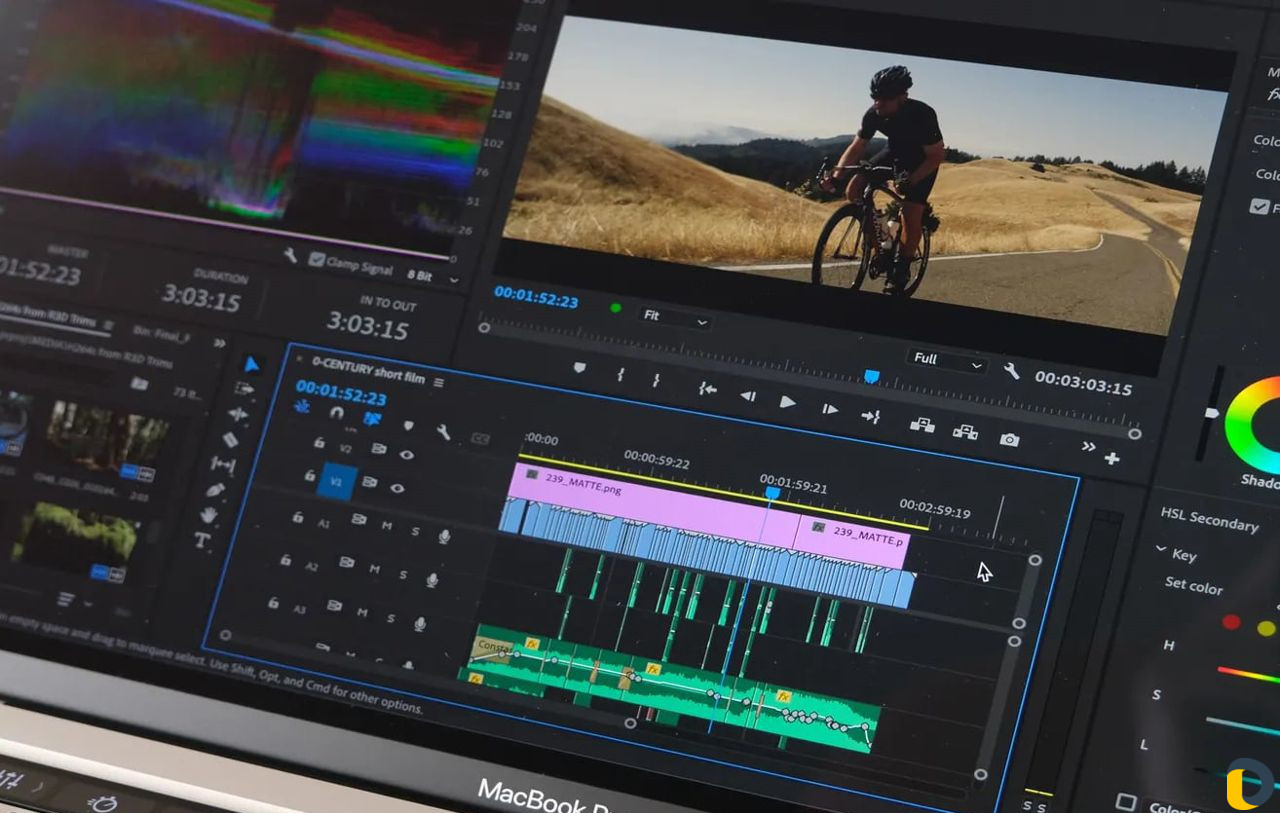Screen dimensions: 1280x813
Task: Toggle timeline Snap magnet
Action: pyautogui.click(x=337, y=412)
